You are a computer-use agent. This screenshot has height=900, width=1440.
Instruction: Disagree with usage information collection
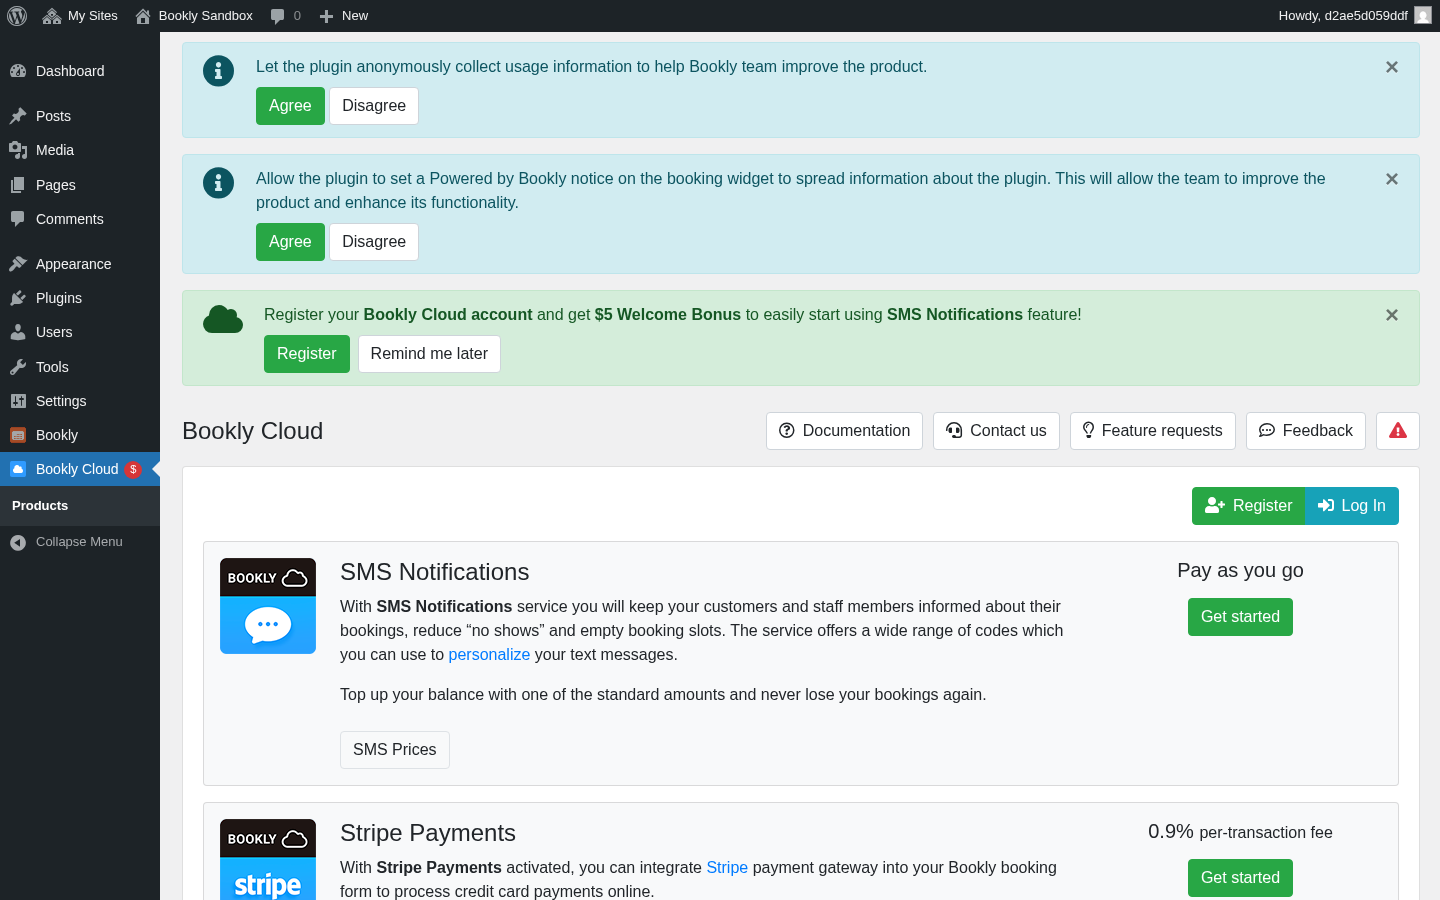tap(374, 106)
